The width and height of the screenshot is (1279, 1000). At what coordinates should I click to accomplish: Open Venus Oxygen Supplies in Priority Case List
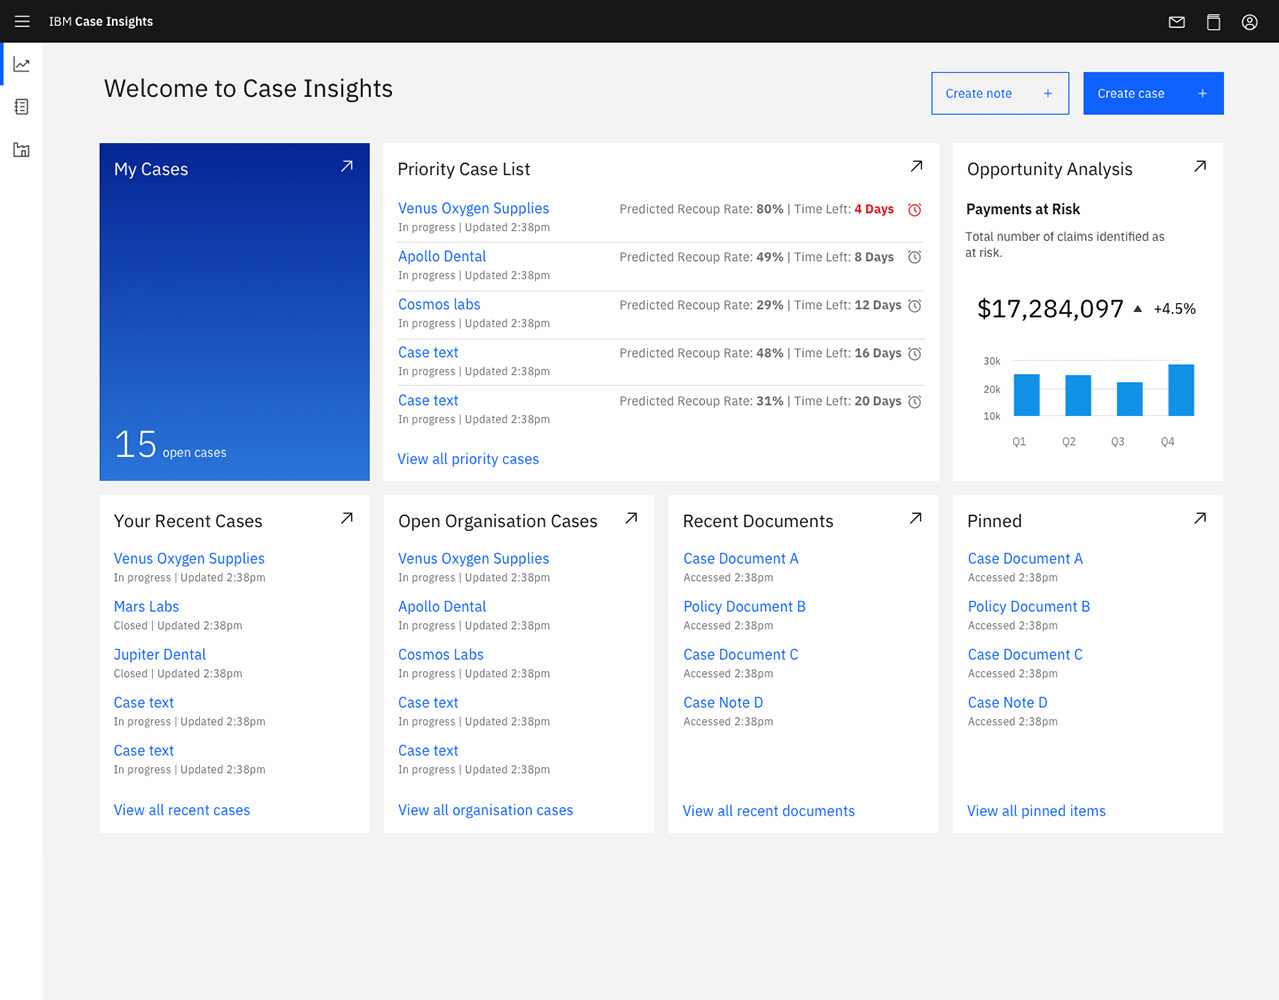474,208
